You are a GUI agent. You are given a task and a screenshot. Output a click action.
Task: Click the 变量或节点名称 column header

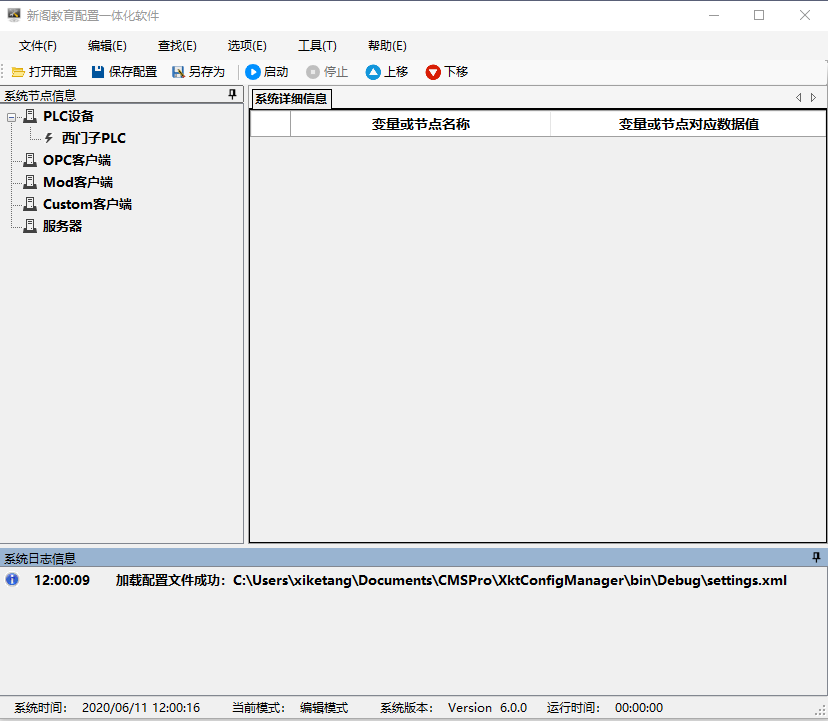pyautogui.click(x=420, y=124)
